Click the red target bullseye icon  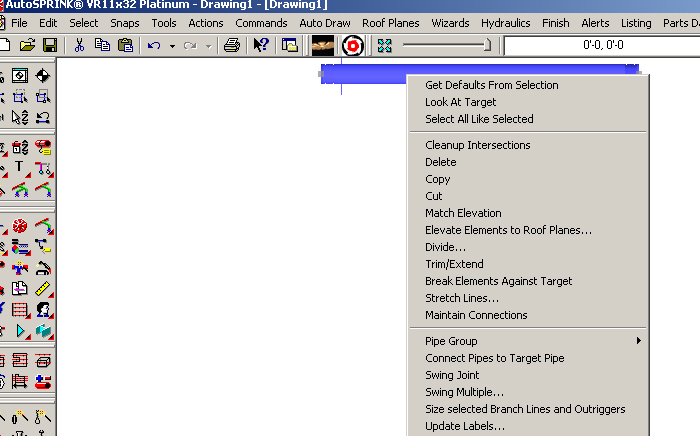[x=352, y=45]
